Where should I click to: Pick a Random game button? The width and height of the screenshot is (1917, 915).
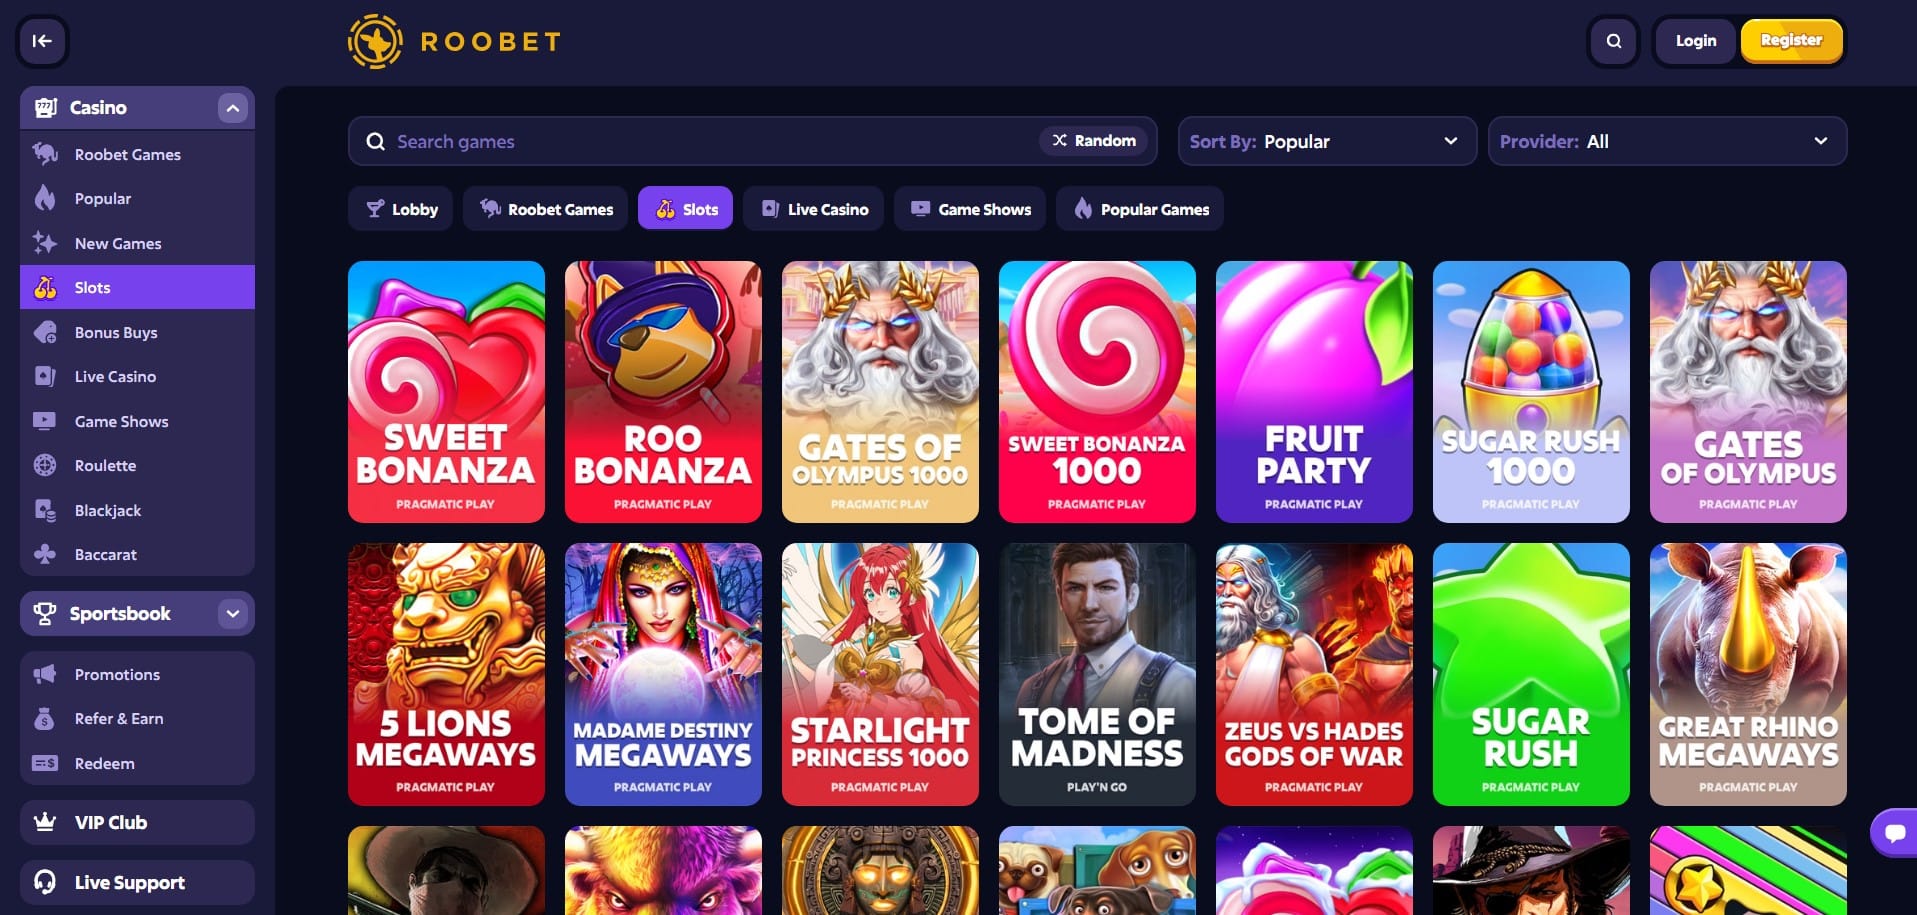(1094, 141)
